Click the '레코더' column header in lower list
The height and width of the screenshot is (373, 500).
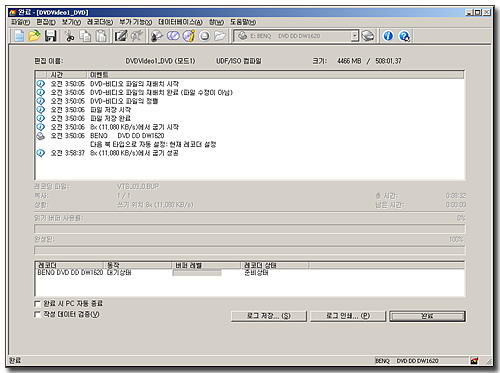70,265
